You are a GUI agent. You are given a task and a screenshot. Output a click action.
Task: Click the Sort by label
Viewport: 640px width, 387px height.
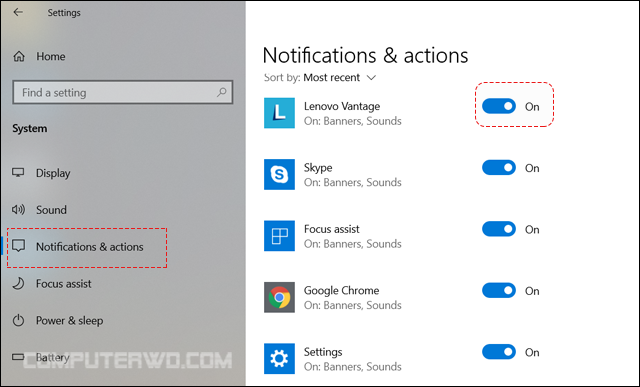point(282,78)
